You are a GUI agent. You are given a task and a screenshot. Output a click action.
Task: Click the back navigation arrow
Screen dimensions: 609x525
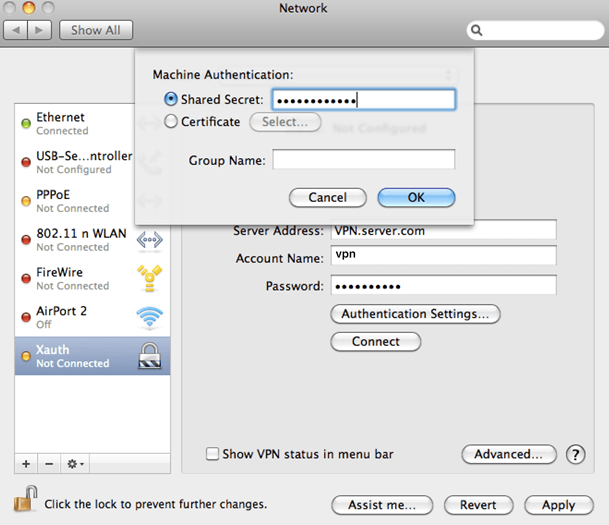click(x=16, y=30)
